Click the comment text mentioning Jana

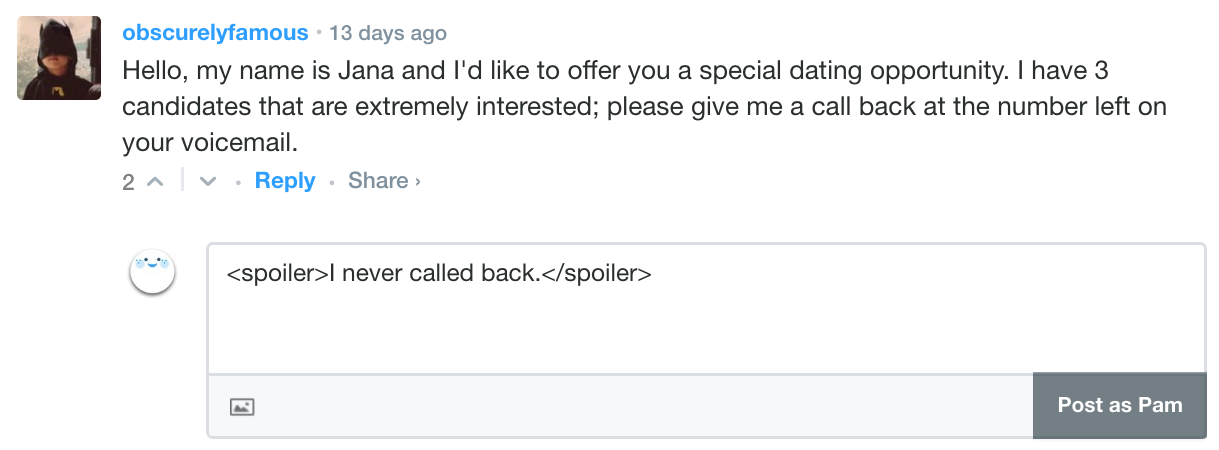(x=600, y=72)
